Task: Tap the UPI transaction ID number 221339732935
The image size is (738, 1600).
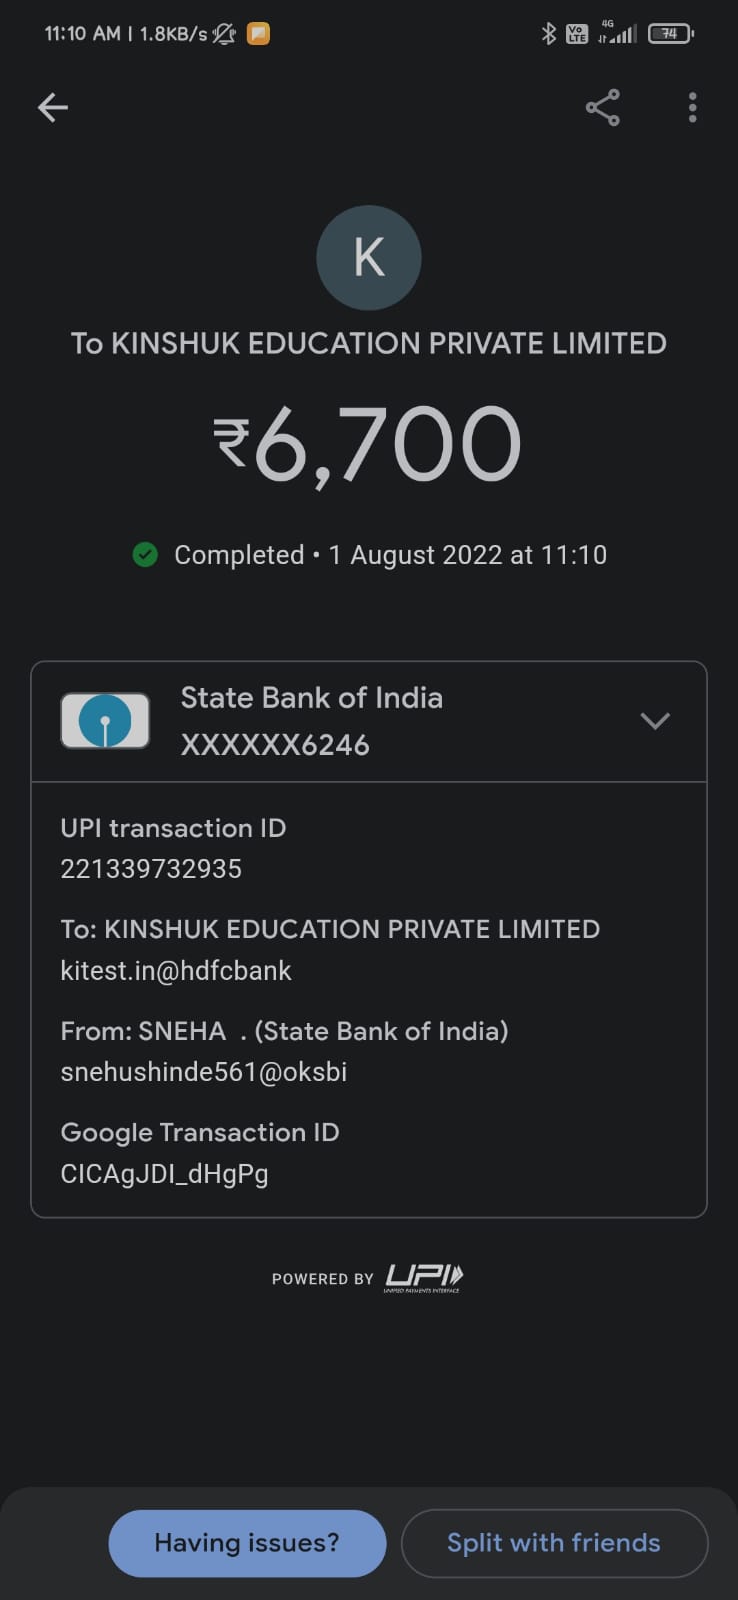Action: coord(151,869)
